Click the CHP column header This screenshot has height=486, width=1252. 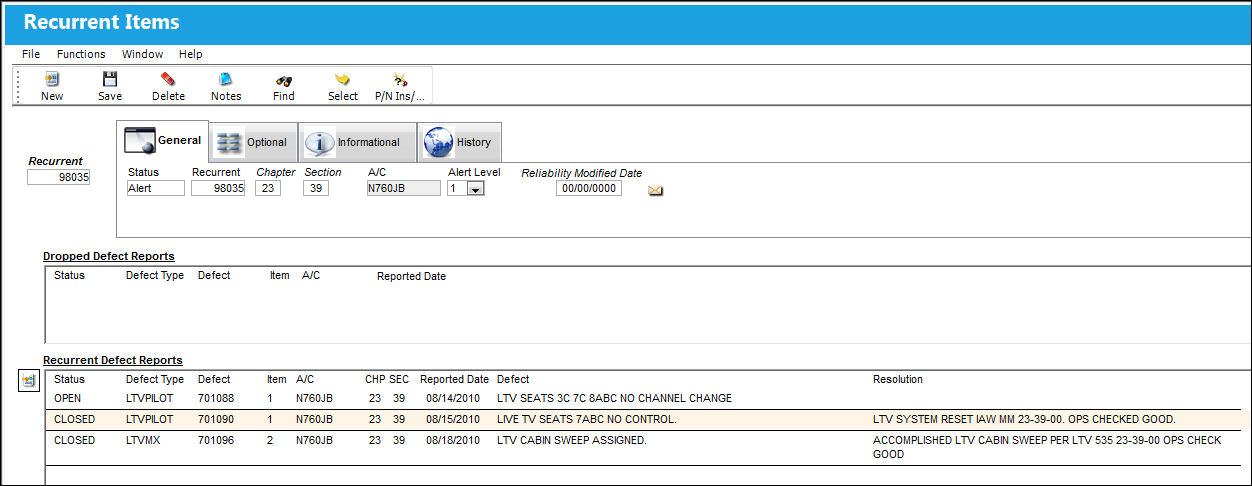(x=375, y=379)
